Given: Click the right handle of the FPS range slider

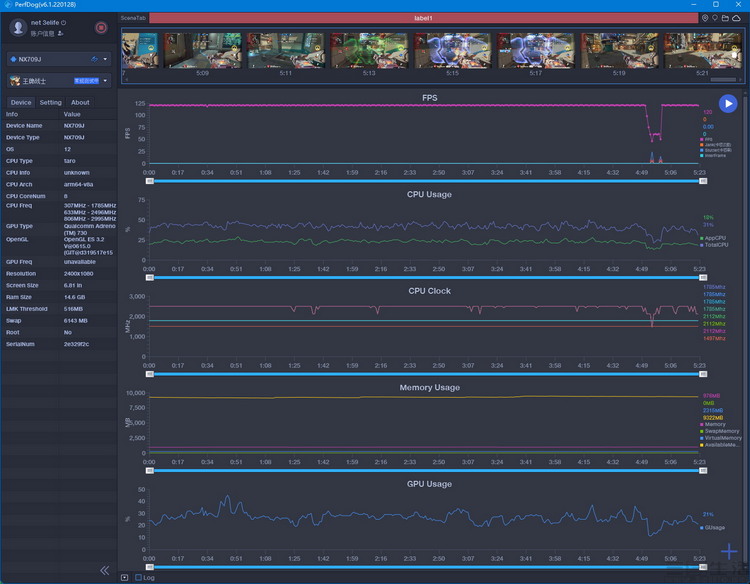Looking at the screenshot, I should tap(703, 181).
